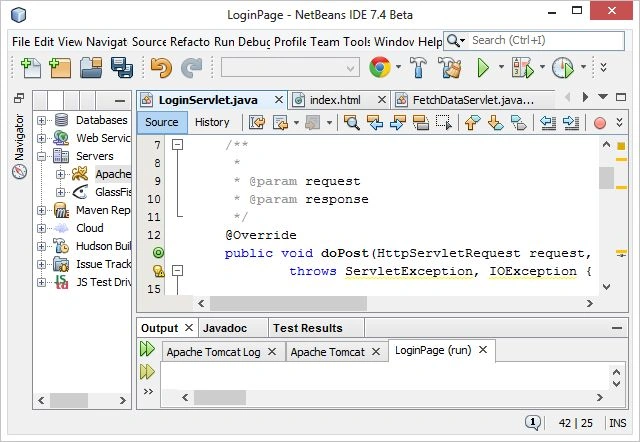Viewport: 640px width, 442px height.
Task: Click the editor's horizontal scrollbar thumb
Action: click(288, 303)
